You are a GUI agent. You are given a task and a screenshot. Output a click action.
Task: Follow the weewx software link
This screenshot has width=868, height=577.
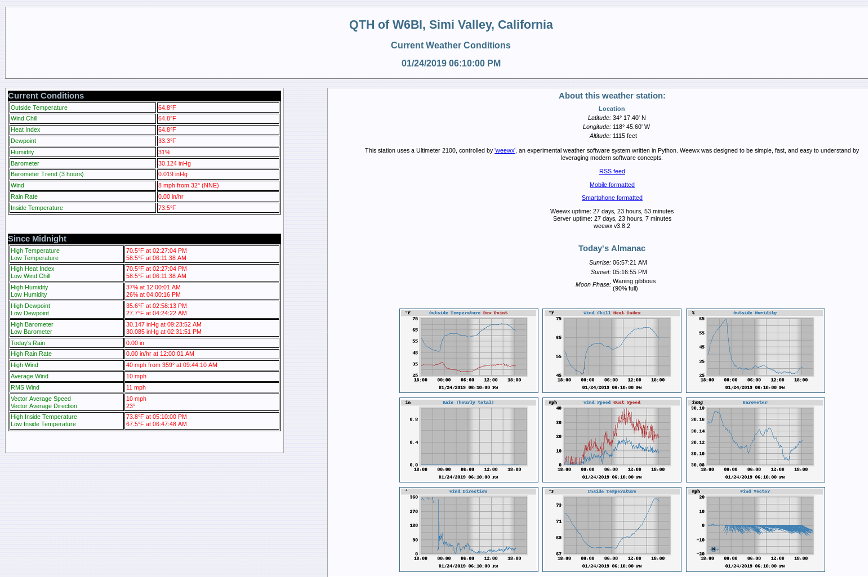(x=504, y=151)
